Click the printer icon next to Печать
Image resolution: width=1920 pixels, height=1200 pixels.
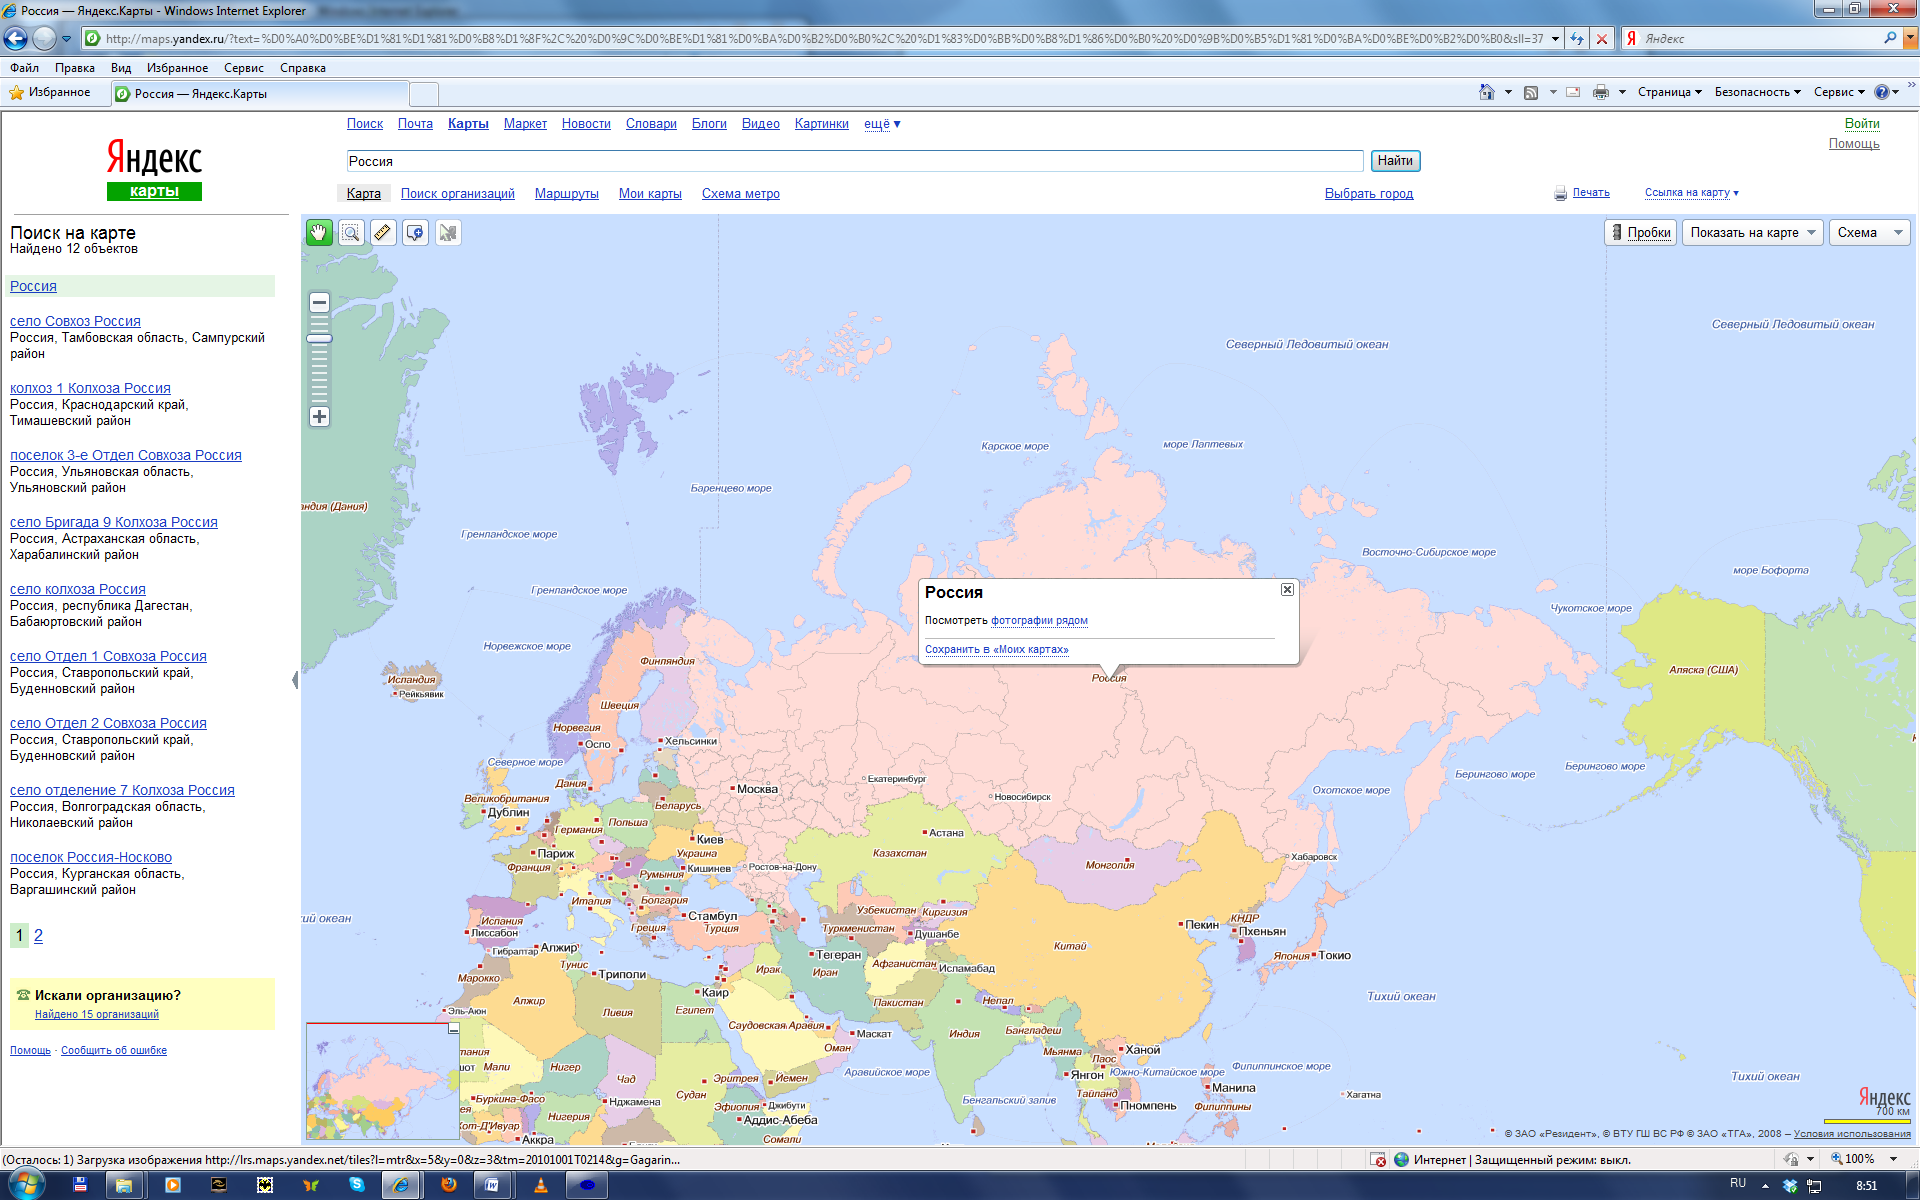1560,193
